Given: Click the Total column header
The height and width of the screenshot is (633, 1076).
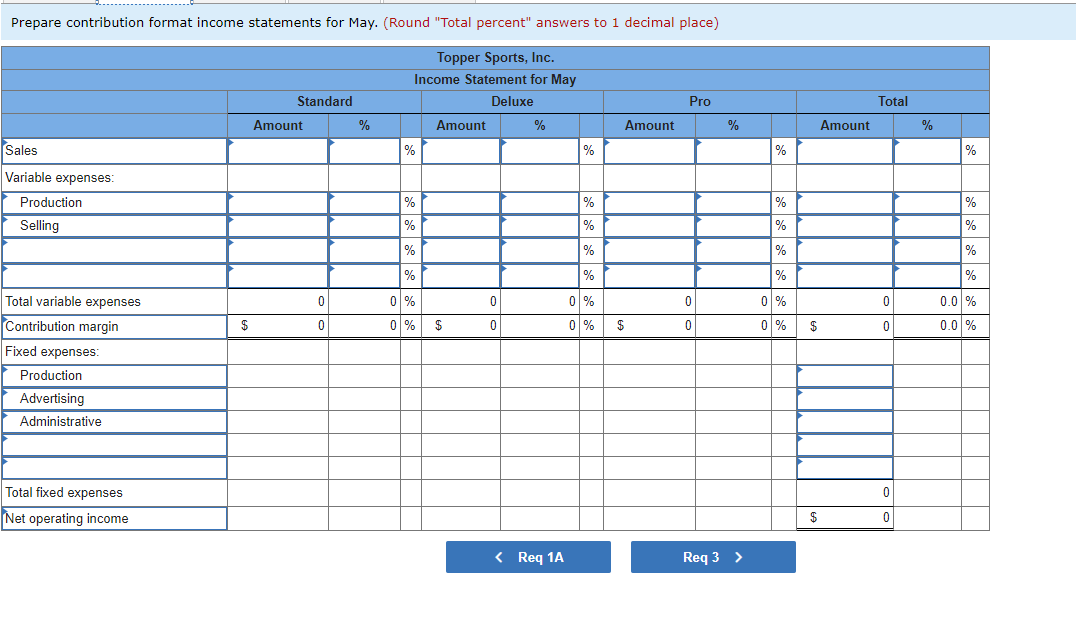Looking at the screenshot, I should [893, 102].
